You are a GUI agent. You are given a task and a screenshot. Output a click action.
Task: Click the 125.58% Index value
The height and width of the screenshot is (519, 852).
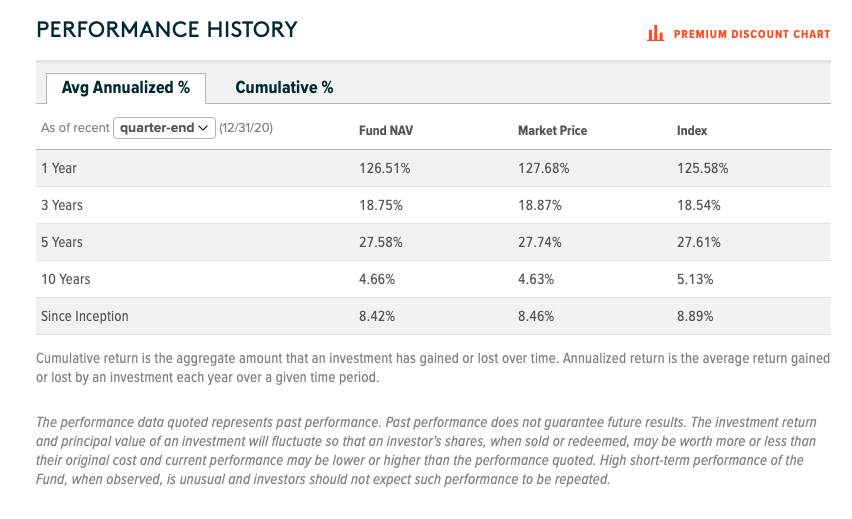point(703,168)
